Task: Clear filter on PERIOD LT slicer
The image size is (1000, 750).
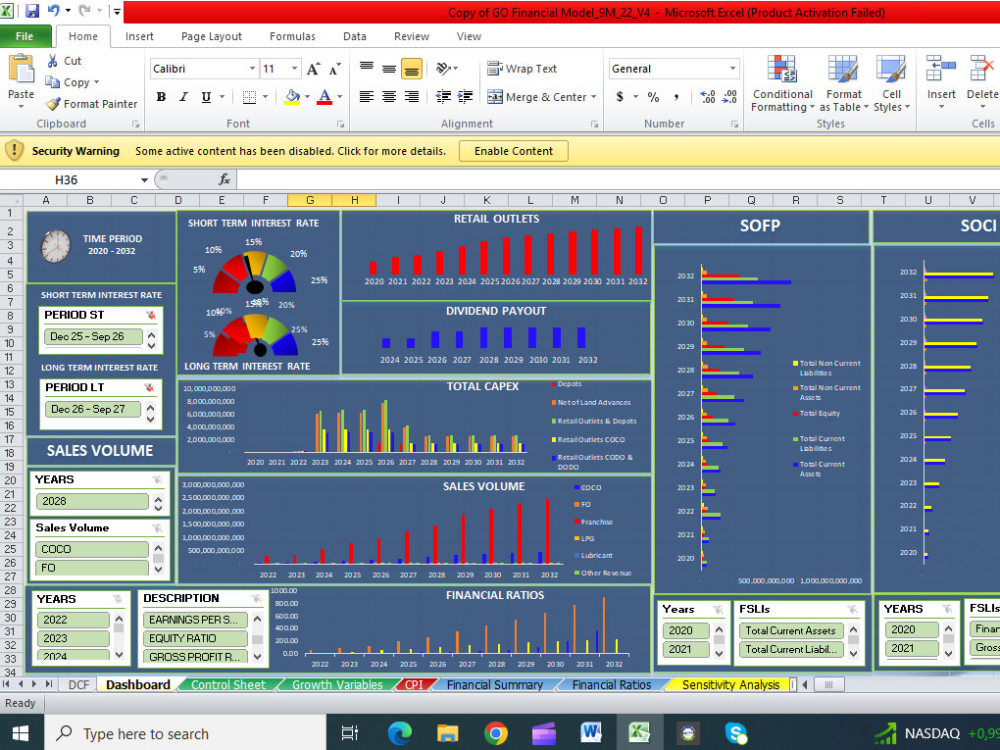Action: pyautogui.click(x=149, y=388)
